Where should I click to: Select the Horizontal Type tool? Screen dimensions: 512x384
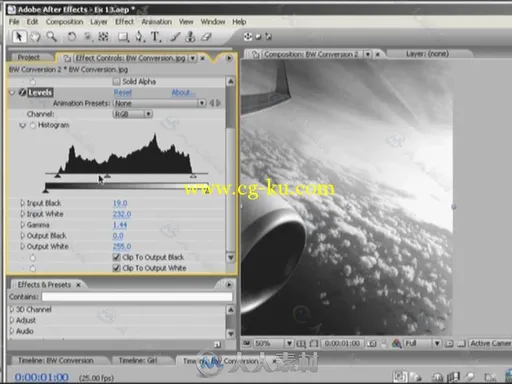tap(156, 37)
